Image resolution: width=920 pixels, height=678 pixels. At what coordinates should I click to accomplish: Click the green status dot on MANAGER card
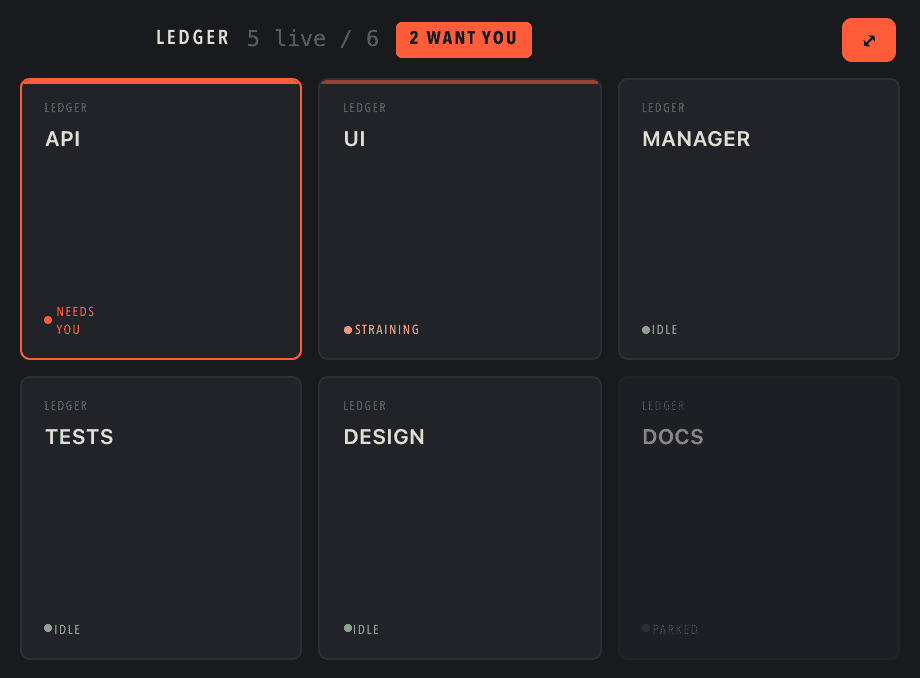pyautogui.click(x=646, y=330)
